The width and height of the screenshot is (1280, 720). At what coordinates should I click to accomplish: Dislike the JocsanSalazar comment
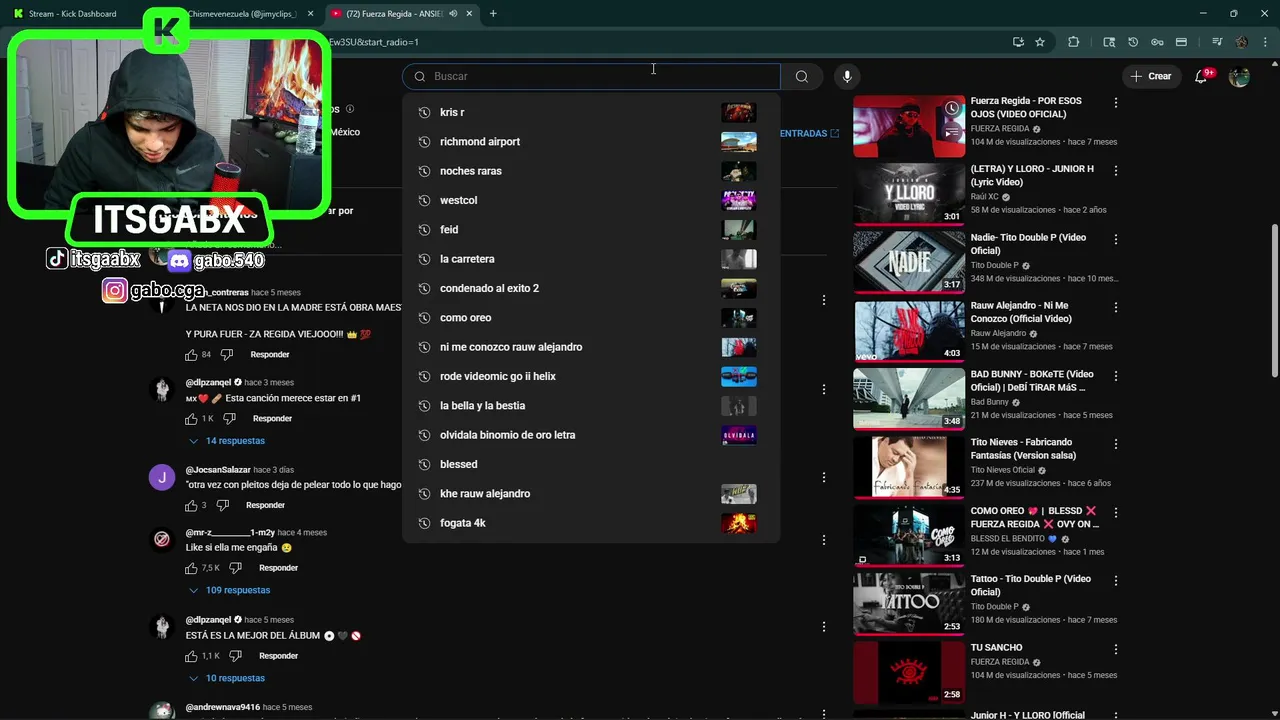click(222, 506)
